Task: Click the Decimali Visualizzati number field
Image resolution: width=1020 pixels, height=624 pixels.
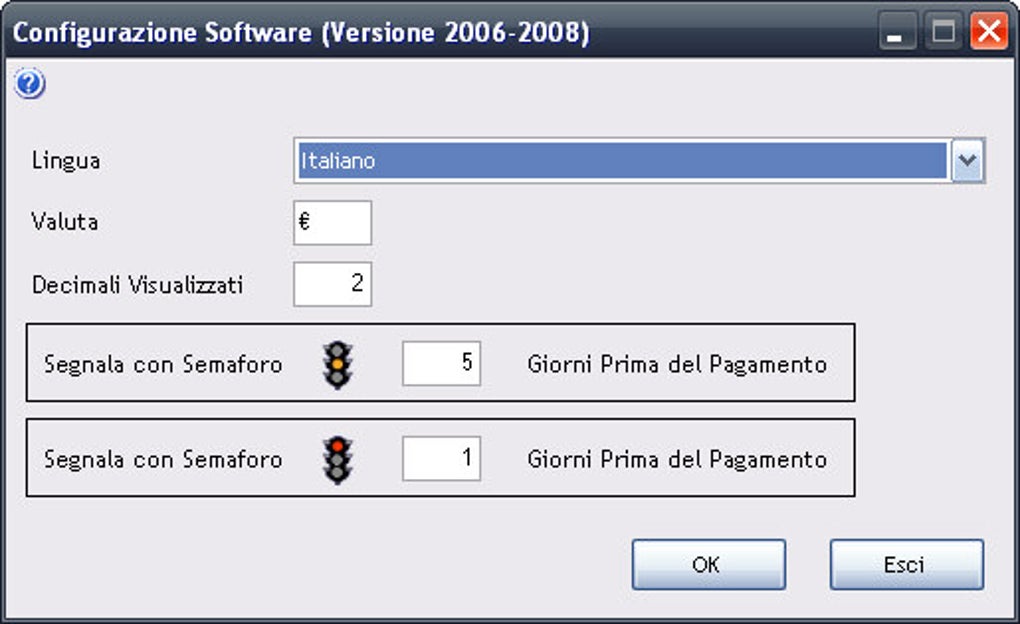Action: click(x=332, y=285)
